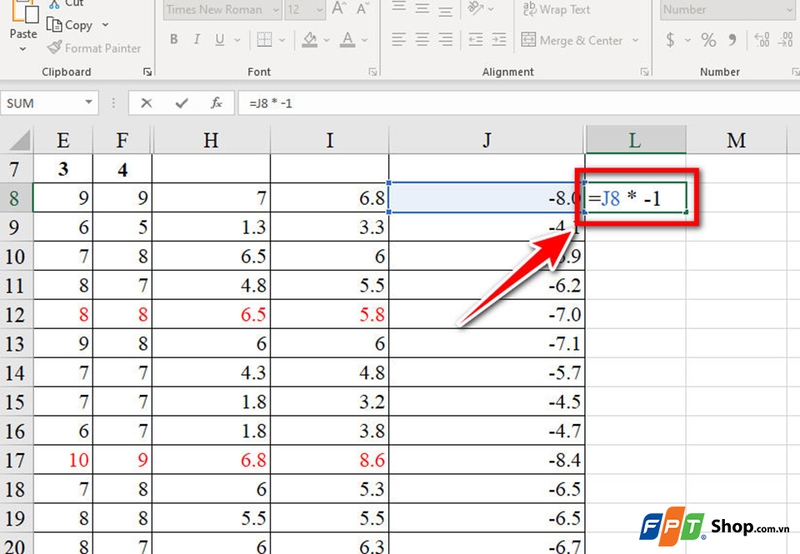Align text right icon

pyautogui.click(x=445, y=39)
